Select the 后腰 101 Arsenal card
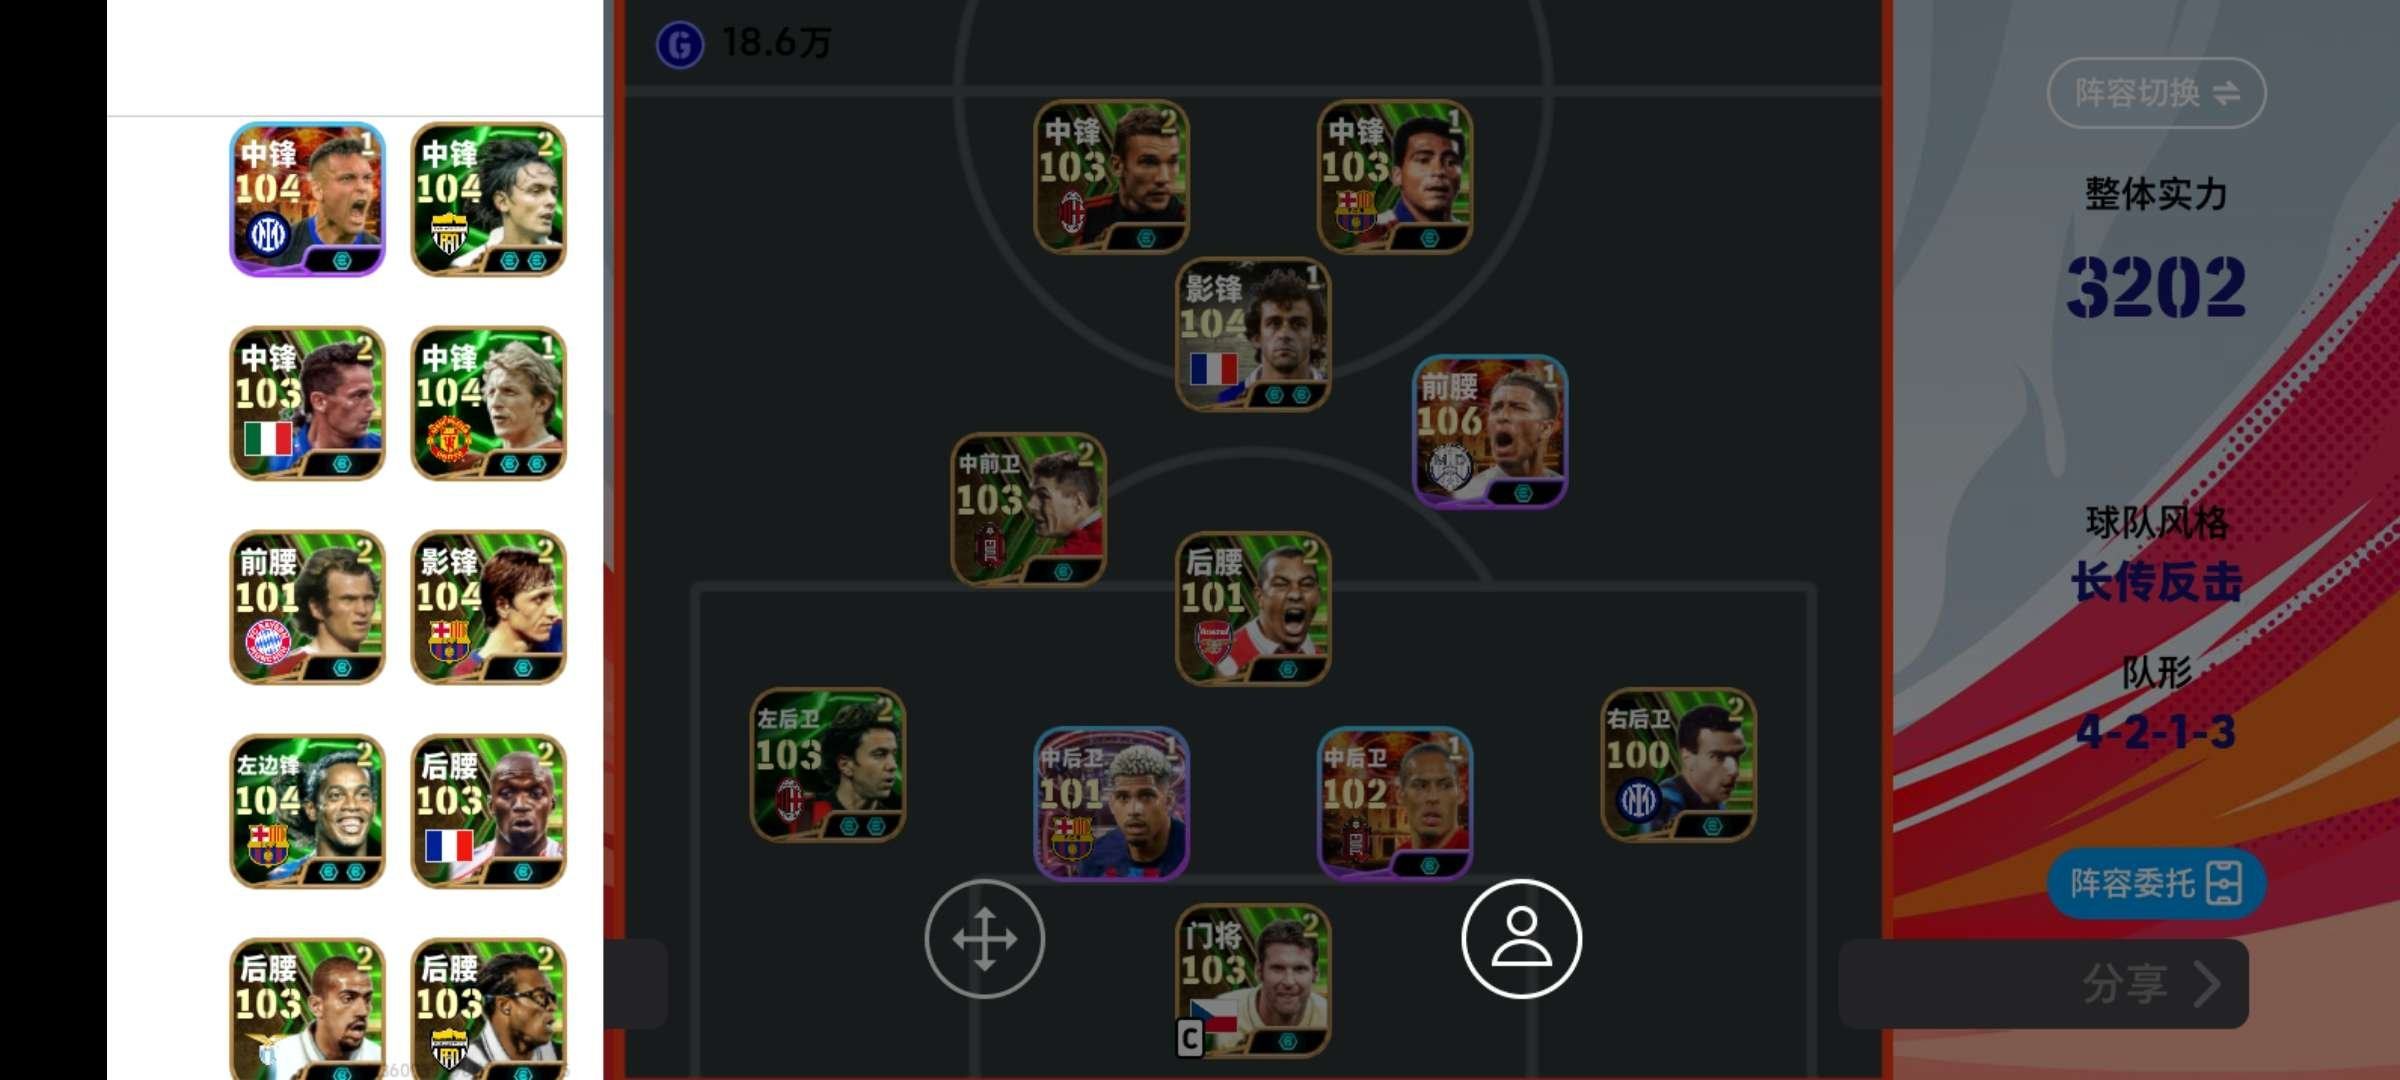Image resolution: width=2400 pixels, height=1080 pixels. [1253, 608]
